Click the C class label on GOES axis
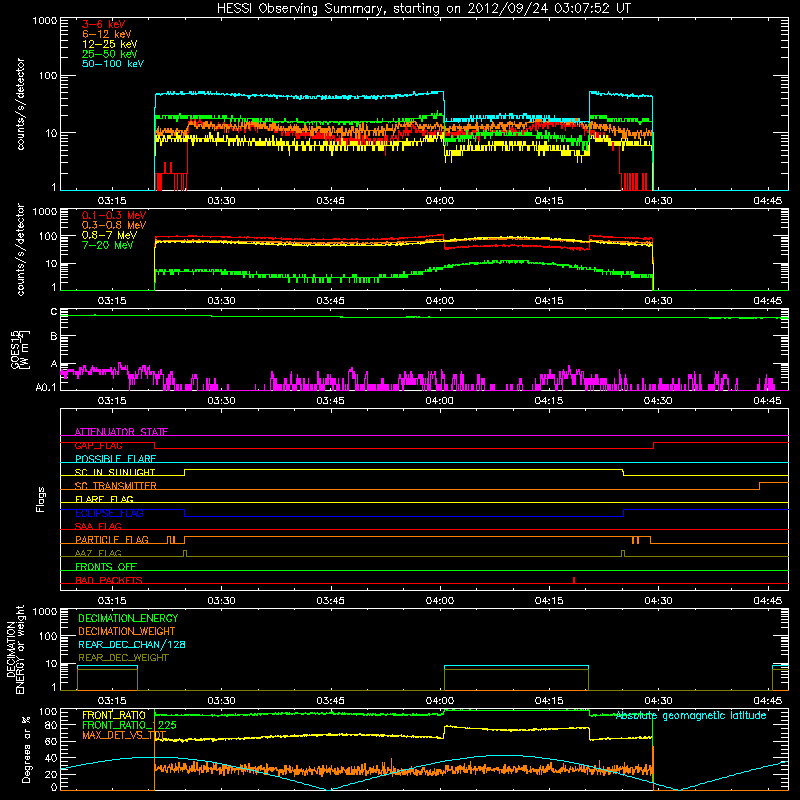This screenshot has height=800, width=800. [54, 312]
